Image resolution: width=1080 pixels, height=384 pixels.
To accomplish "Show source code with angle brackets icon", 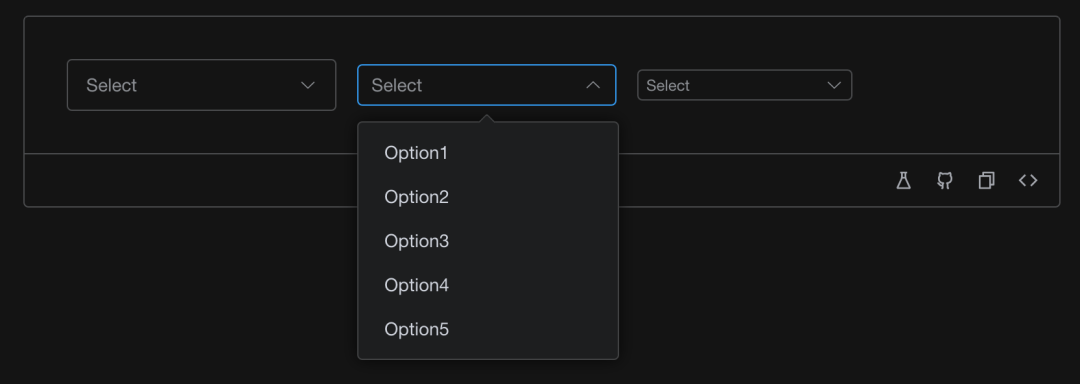I will tap(1028, 180).
